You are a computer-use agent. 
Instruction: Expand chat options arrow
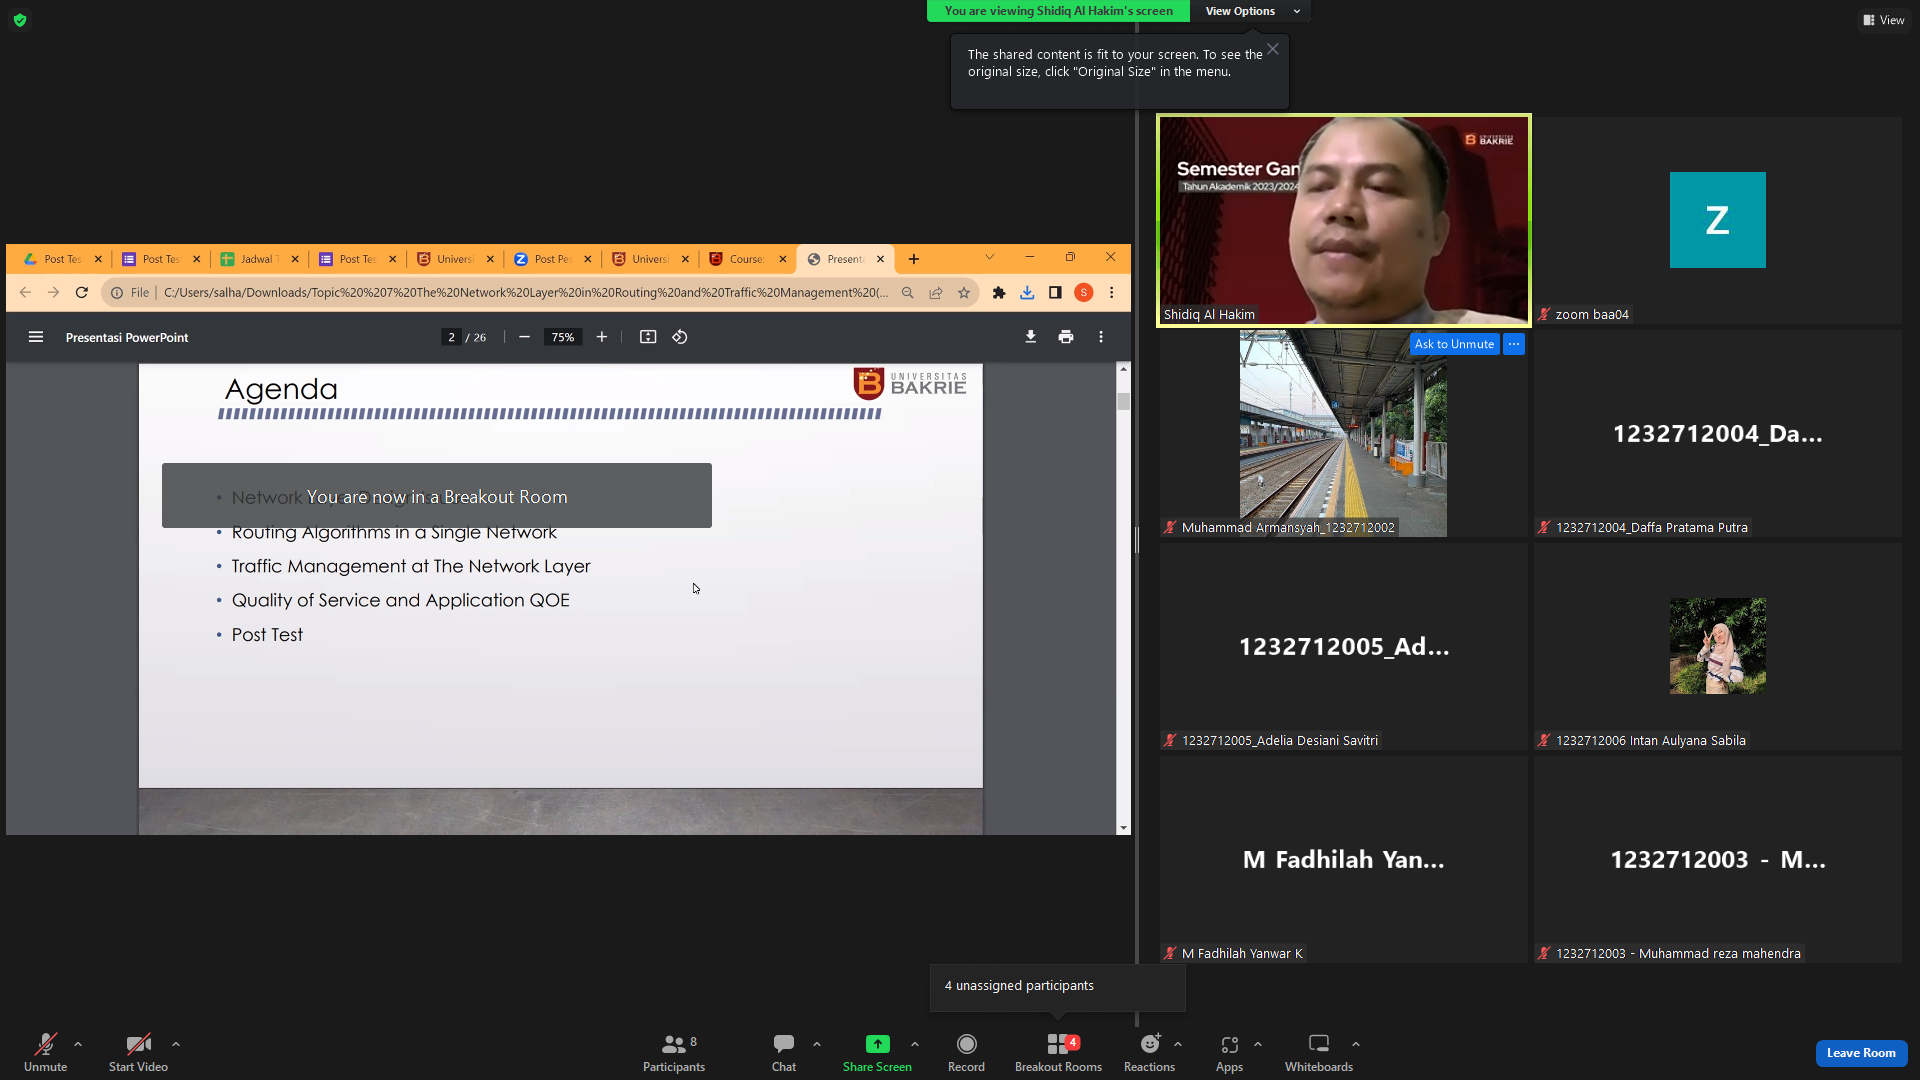pos(817,1044)
